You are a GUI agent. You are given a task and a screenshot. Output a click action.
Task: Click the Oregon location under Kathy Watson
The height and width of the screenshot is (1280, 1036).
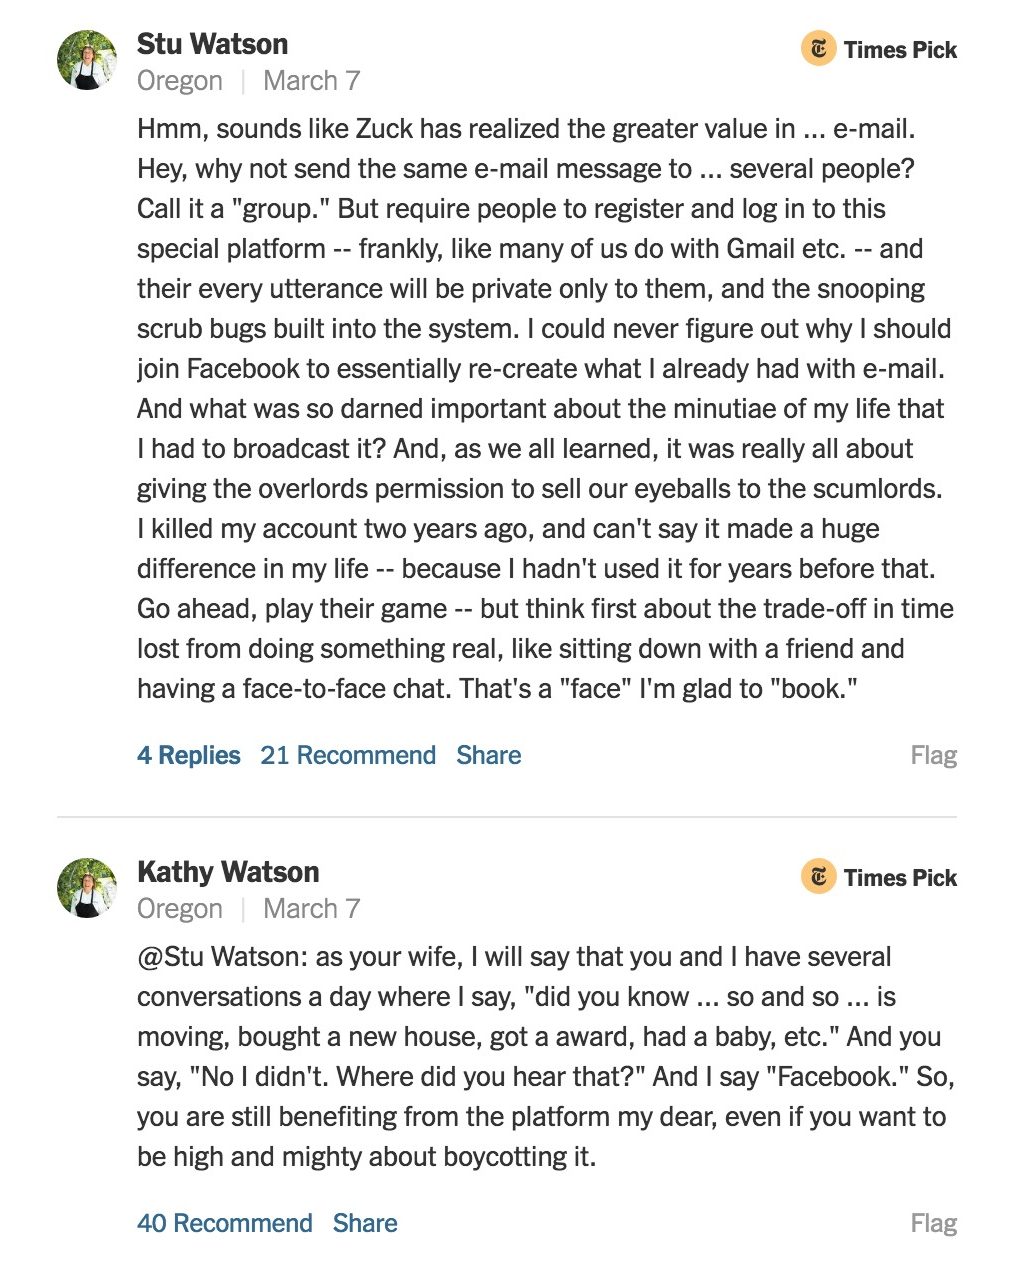point(180,909)
